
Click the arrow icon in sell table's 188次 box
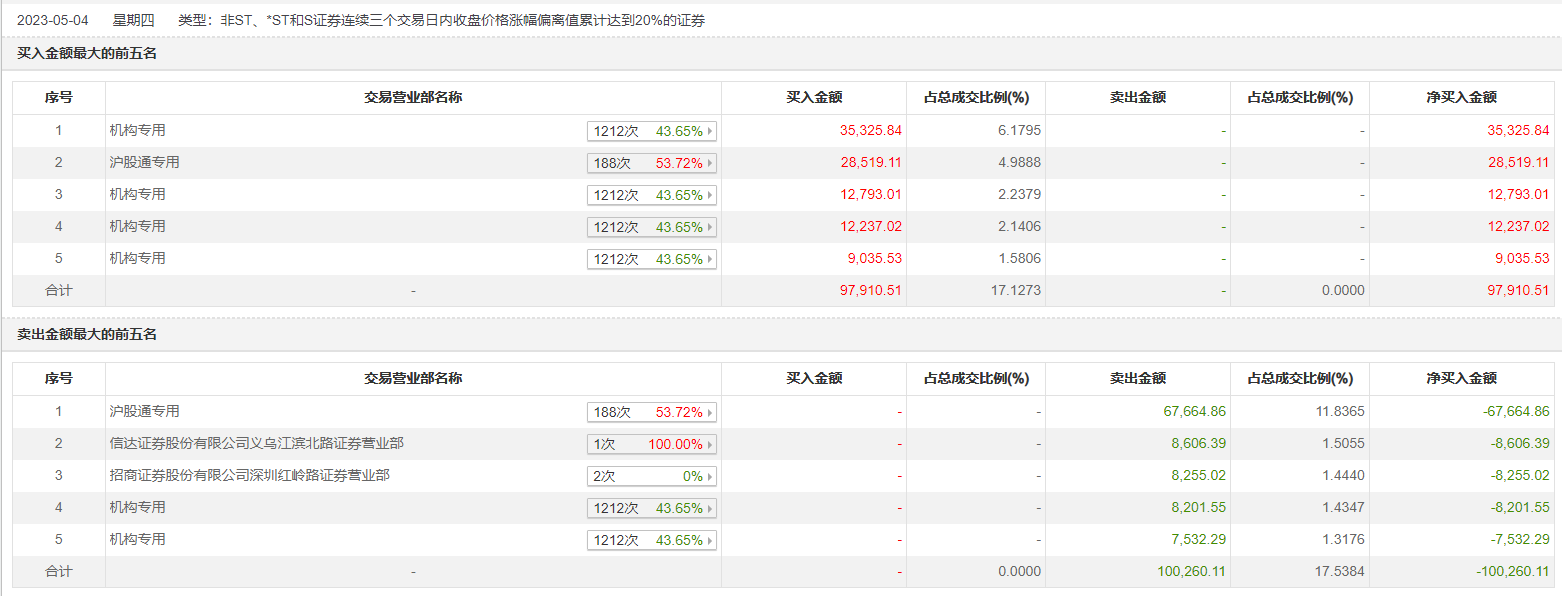click(x=710, y=412)
